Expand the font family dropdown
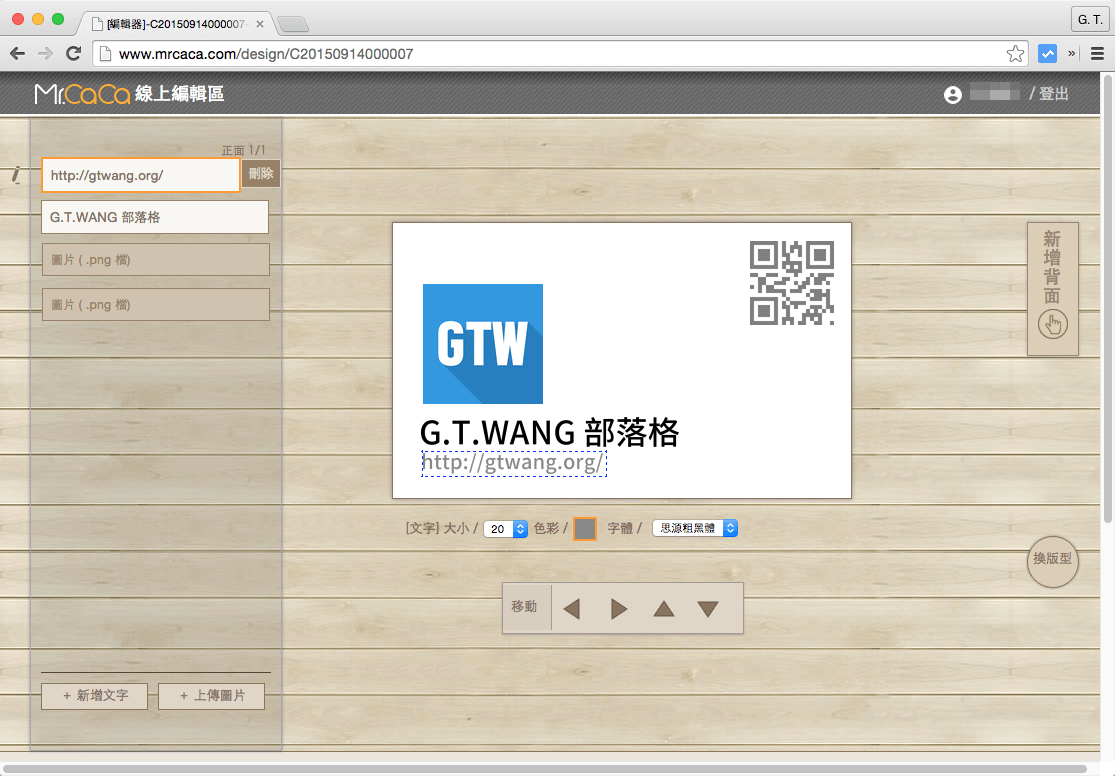Screen dimensions: 1115x776 click(x=695, y=528)
